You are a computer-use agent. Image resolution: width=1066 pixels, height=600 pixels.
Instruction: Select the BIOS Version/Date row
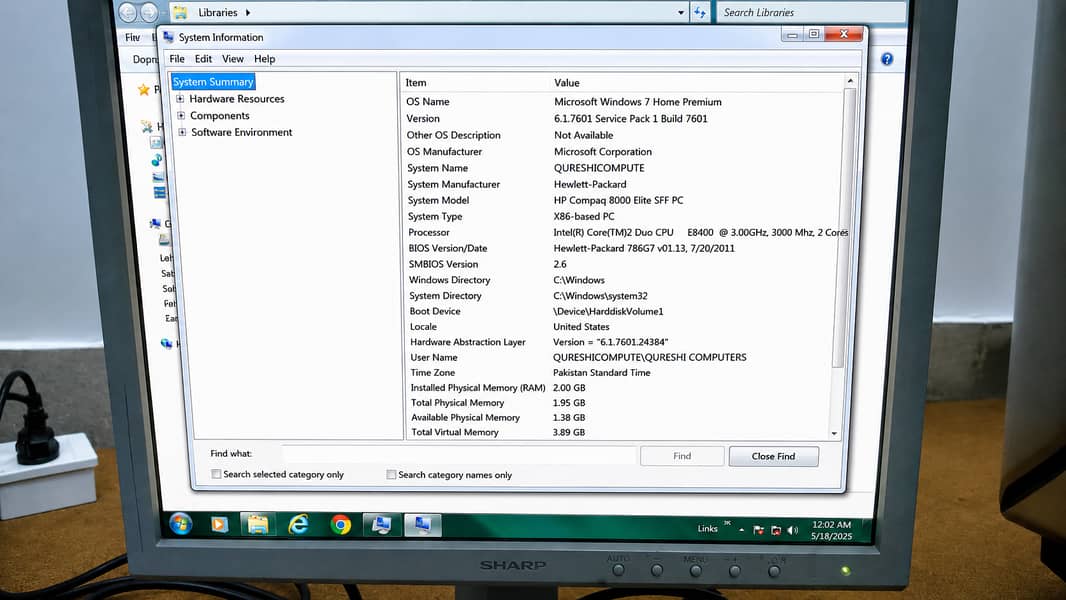[624, 248]
